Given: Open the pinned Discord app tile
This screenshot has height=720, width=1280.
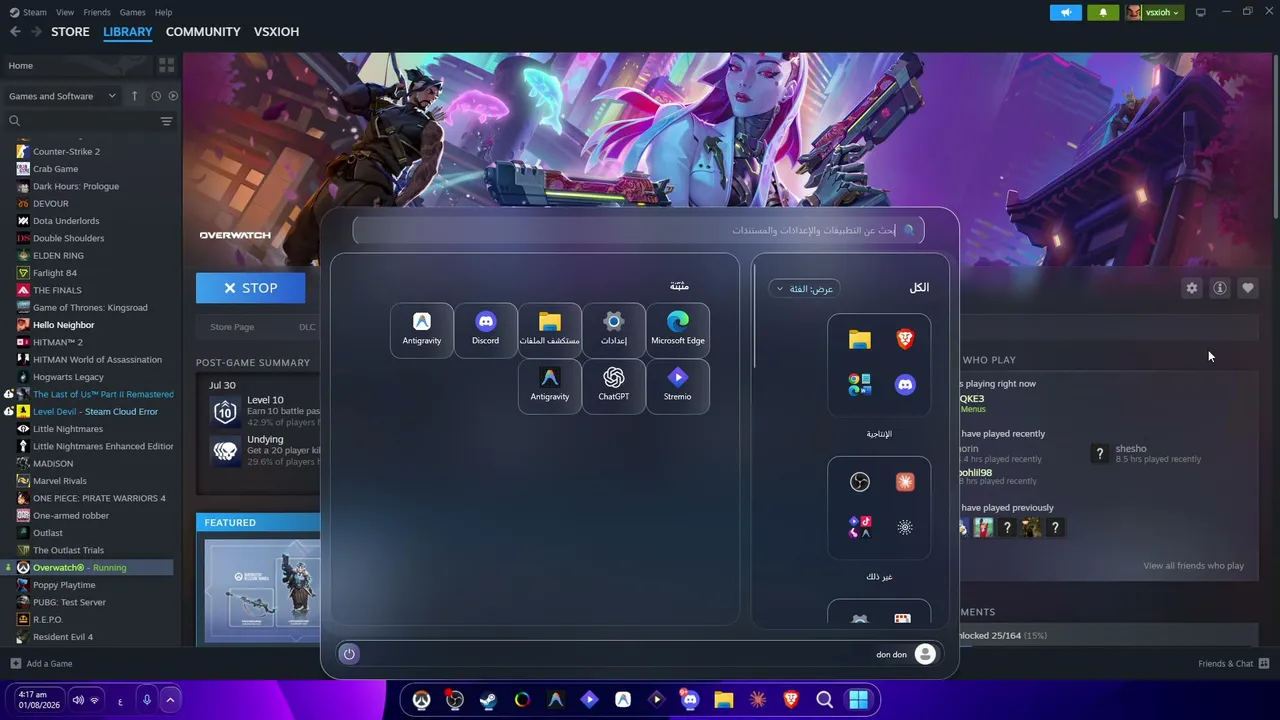Looking at the screenshot, I should click(485, 330).
